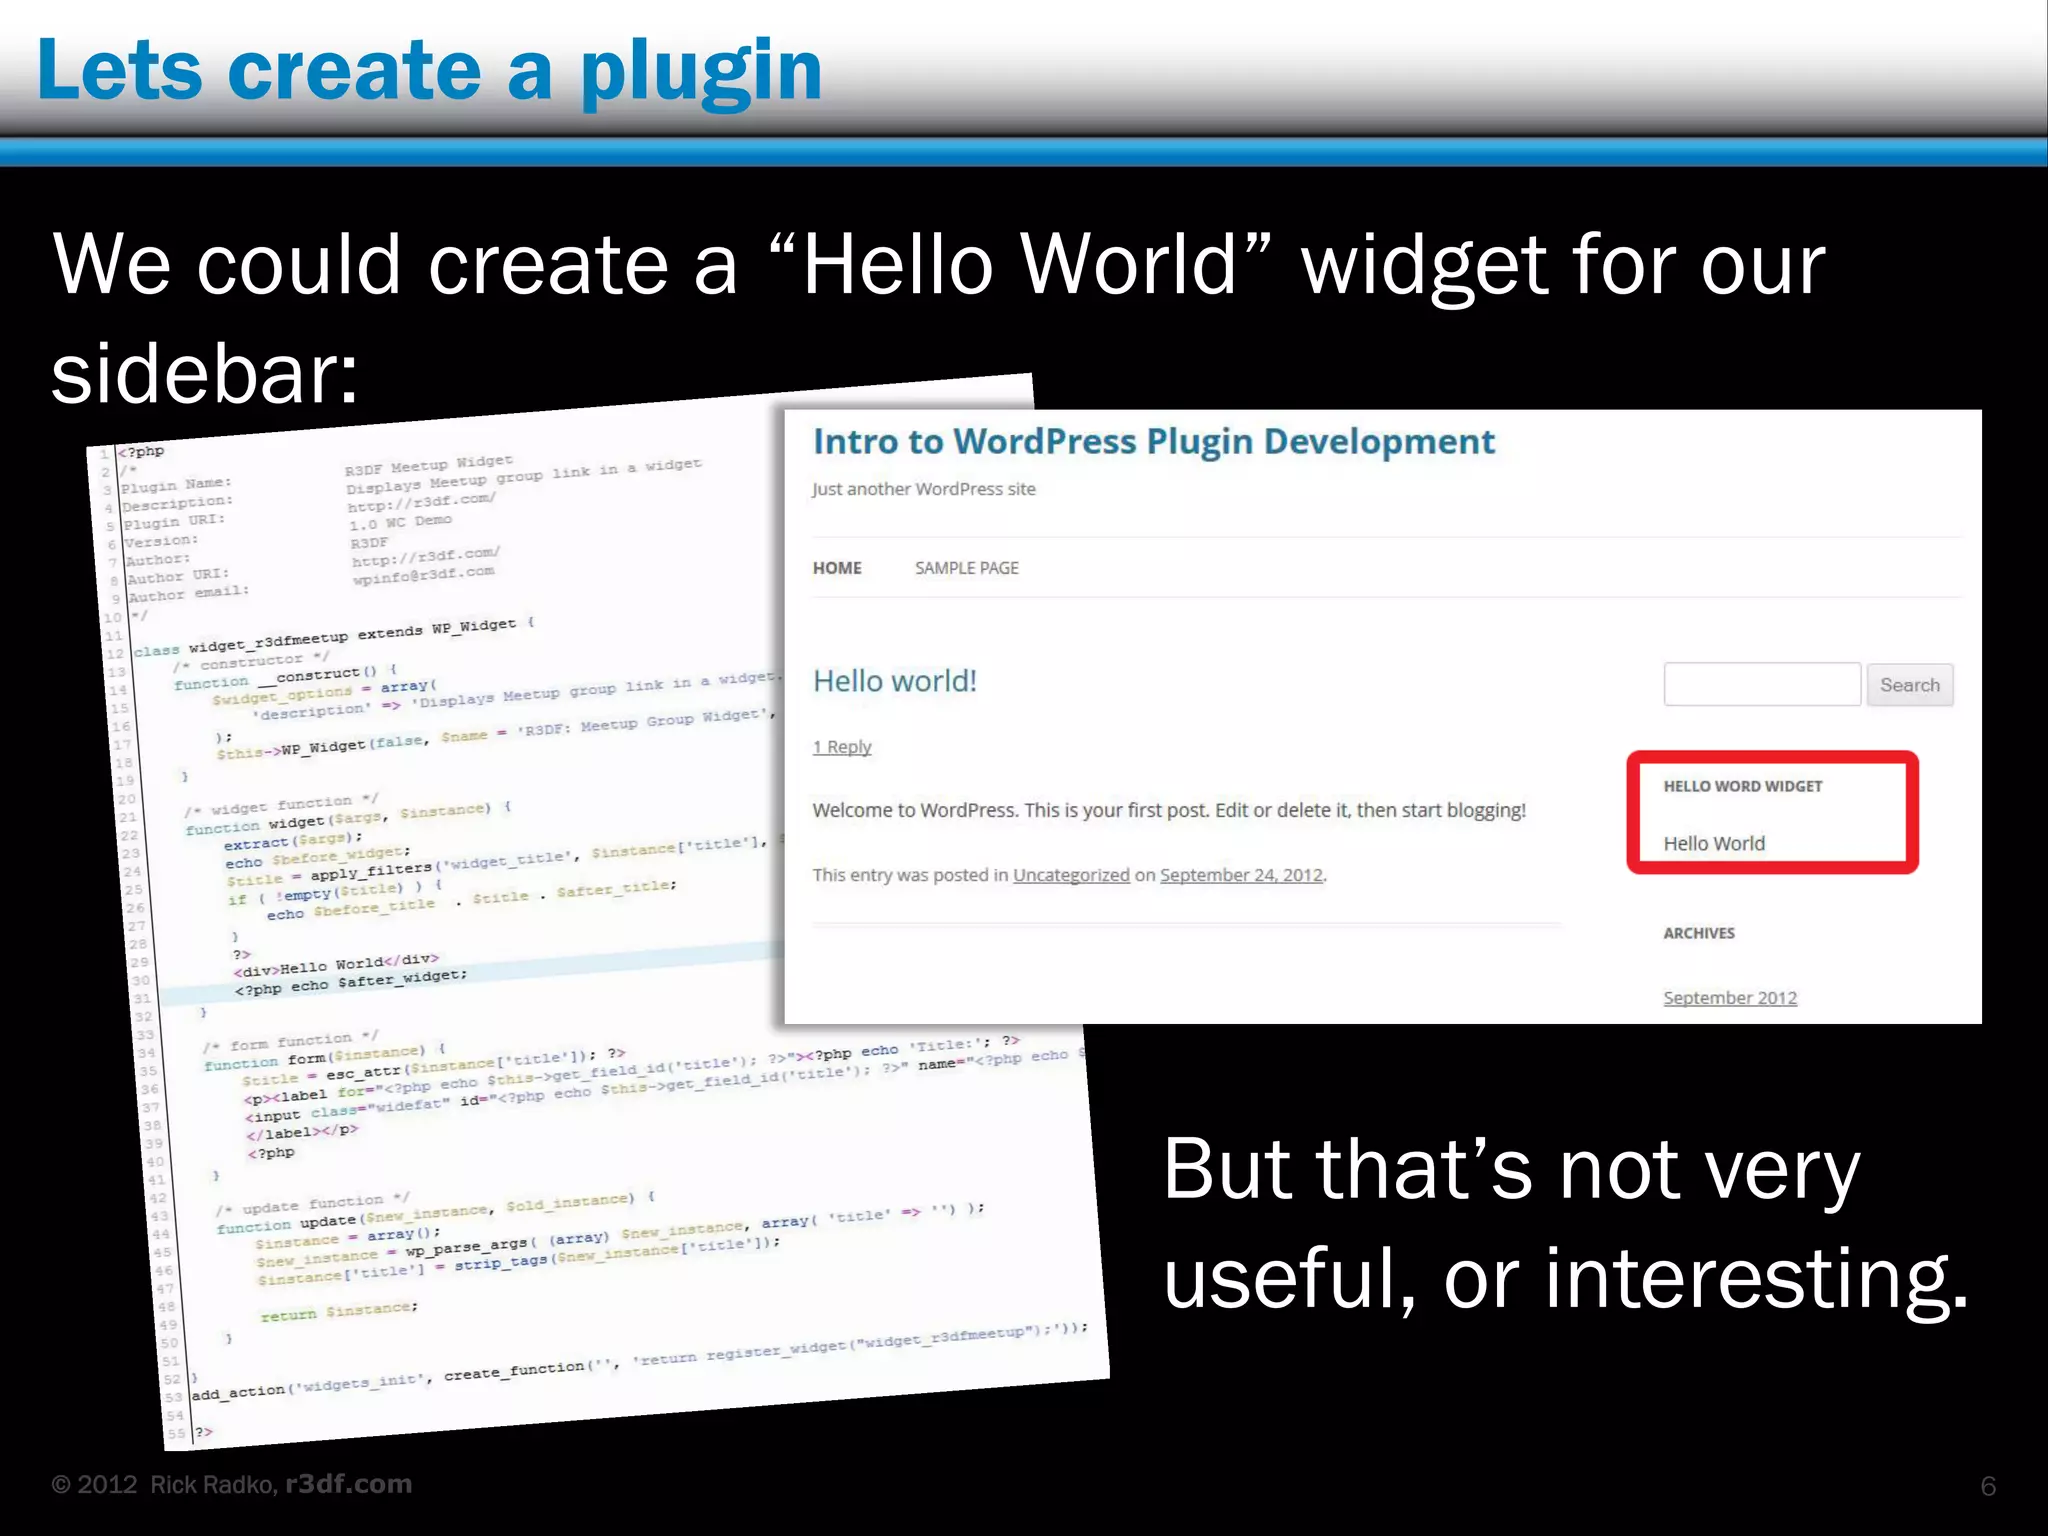Open the HOME menu item
The height and width of the screenshot is (1536, 2048).
[x=837, y=568]
